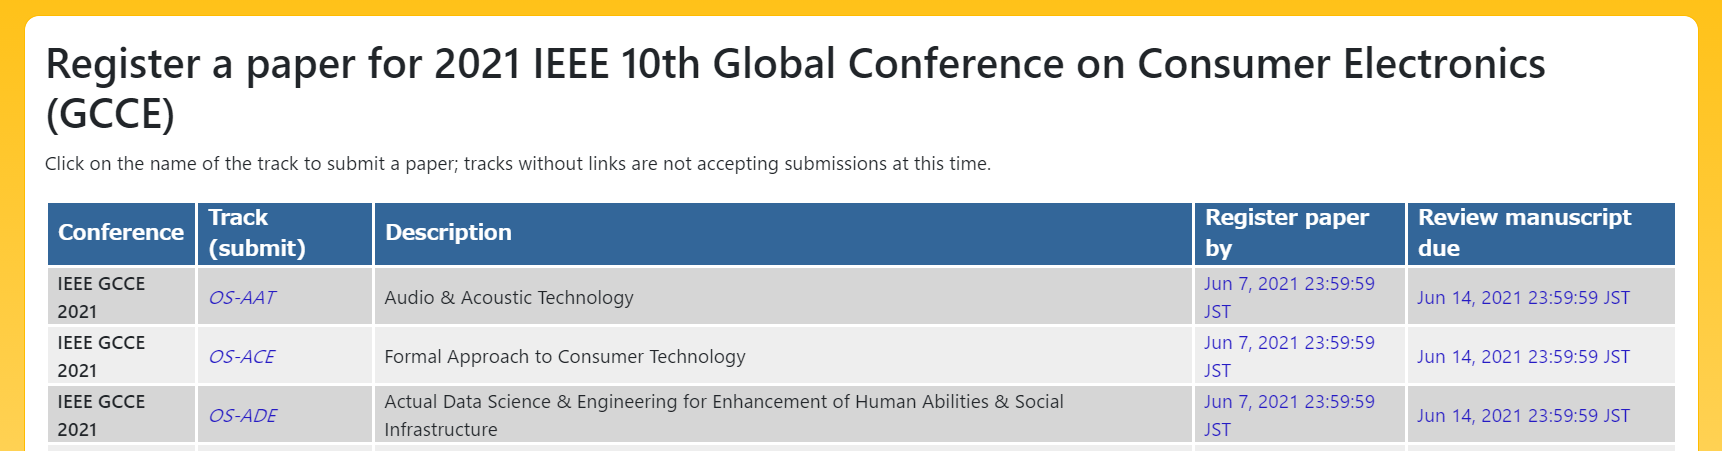Click Jun 7 register deadline for OS-ACE
Screen dimensions: 1722x451
click(x=1289, y=356)
